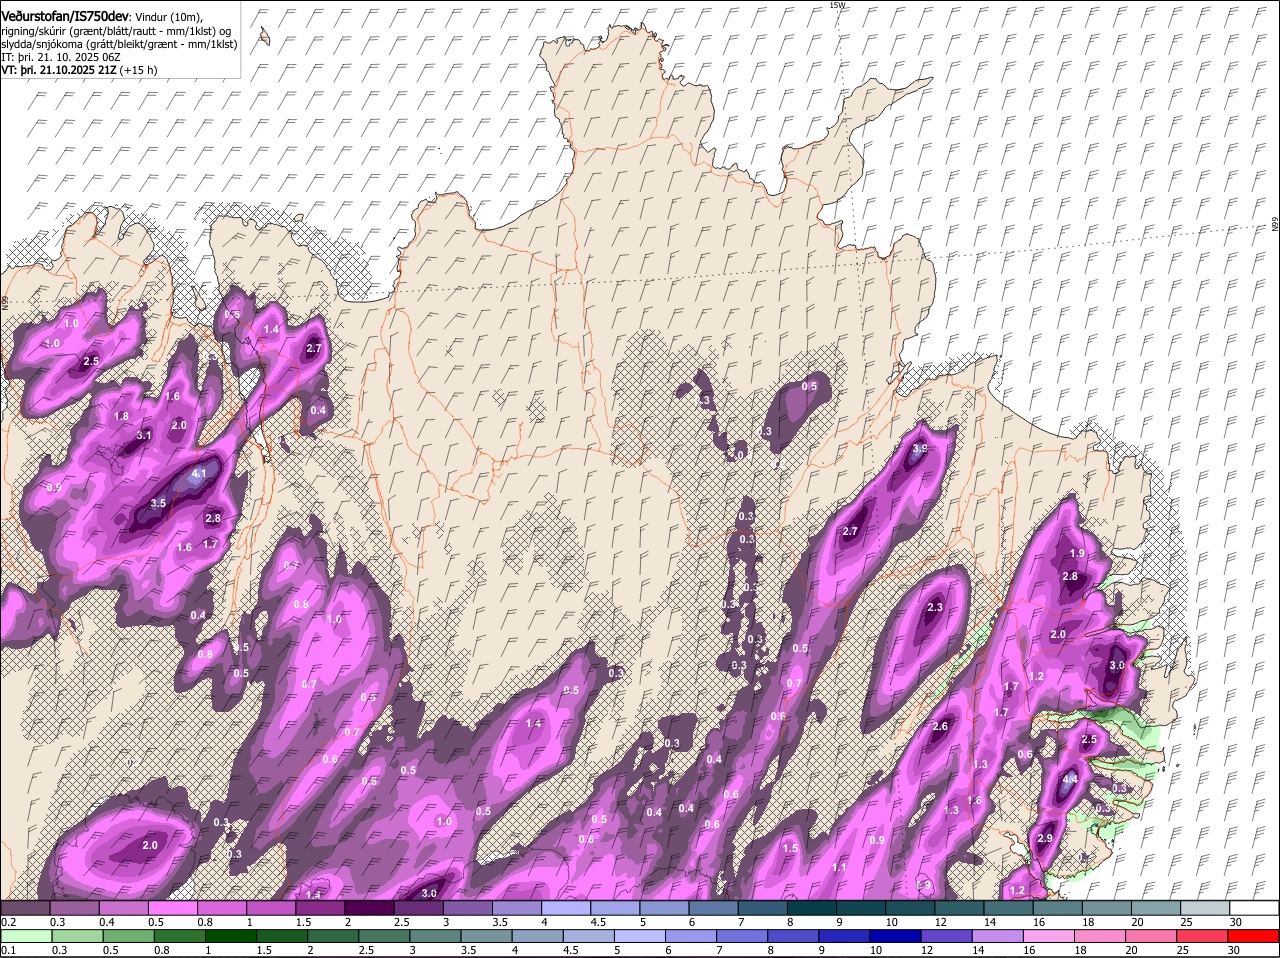This screenshot has width=1280, height=958.
Task: Click the 4.1 precipitation value on the map
Action: [x=199, y=474]
